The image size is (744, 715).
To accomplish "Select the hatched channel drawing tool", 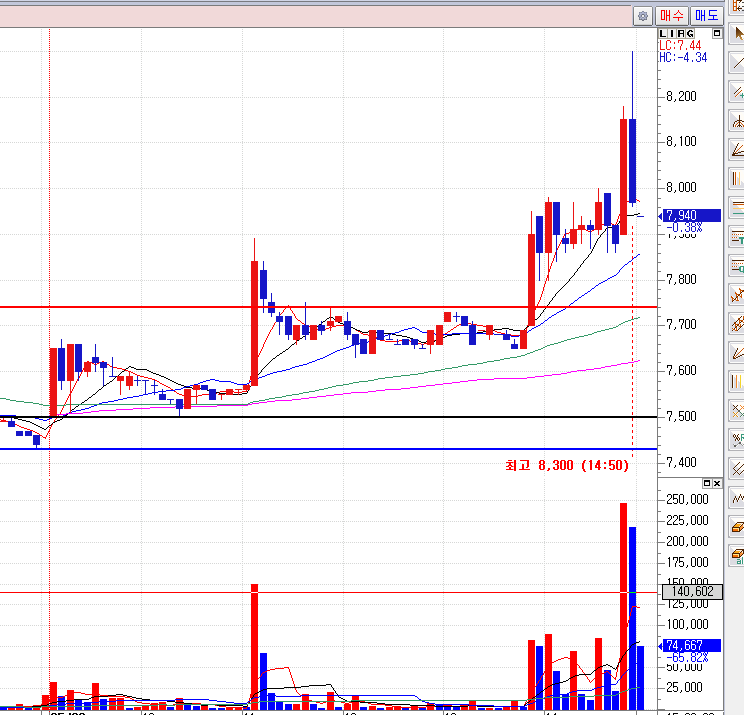I will [x=737, y=325].
